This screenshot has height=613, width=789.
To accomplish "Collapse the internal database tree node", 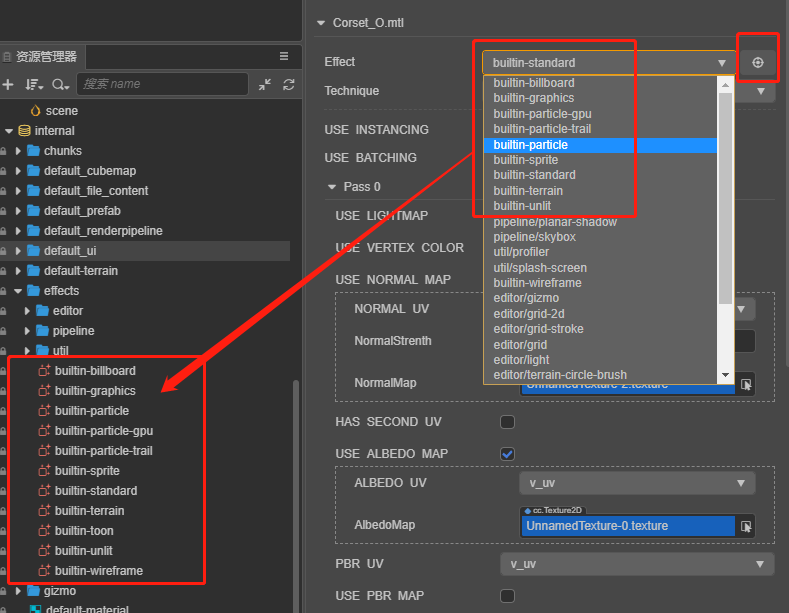I will pyautogui.click(x=9, y=131).
